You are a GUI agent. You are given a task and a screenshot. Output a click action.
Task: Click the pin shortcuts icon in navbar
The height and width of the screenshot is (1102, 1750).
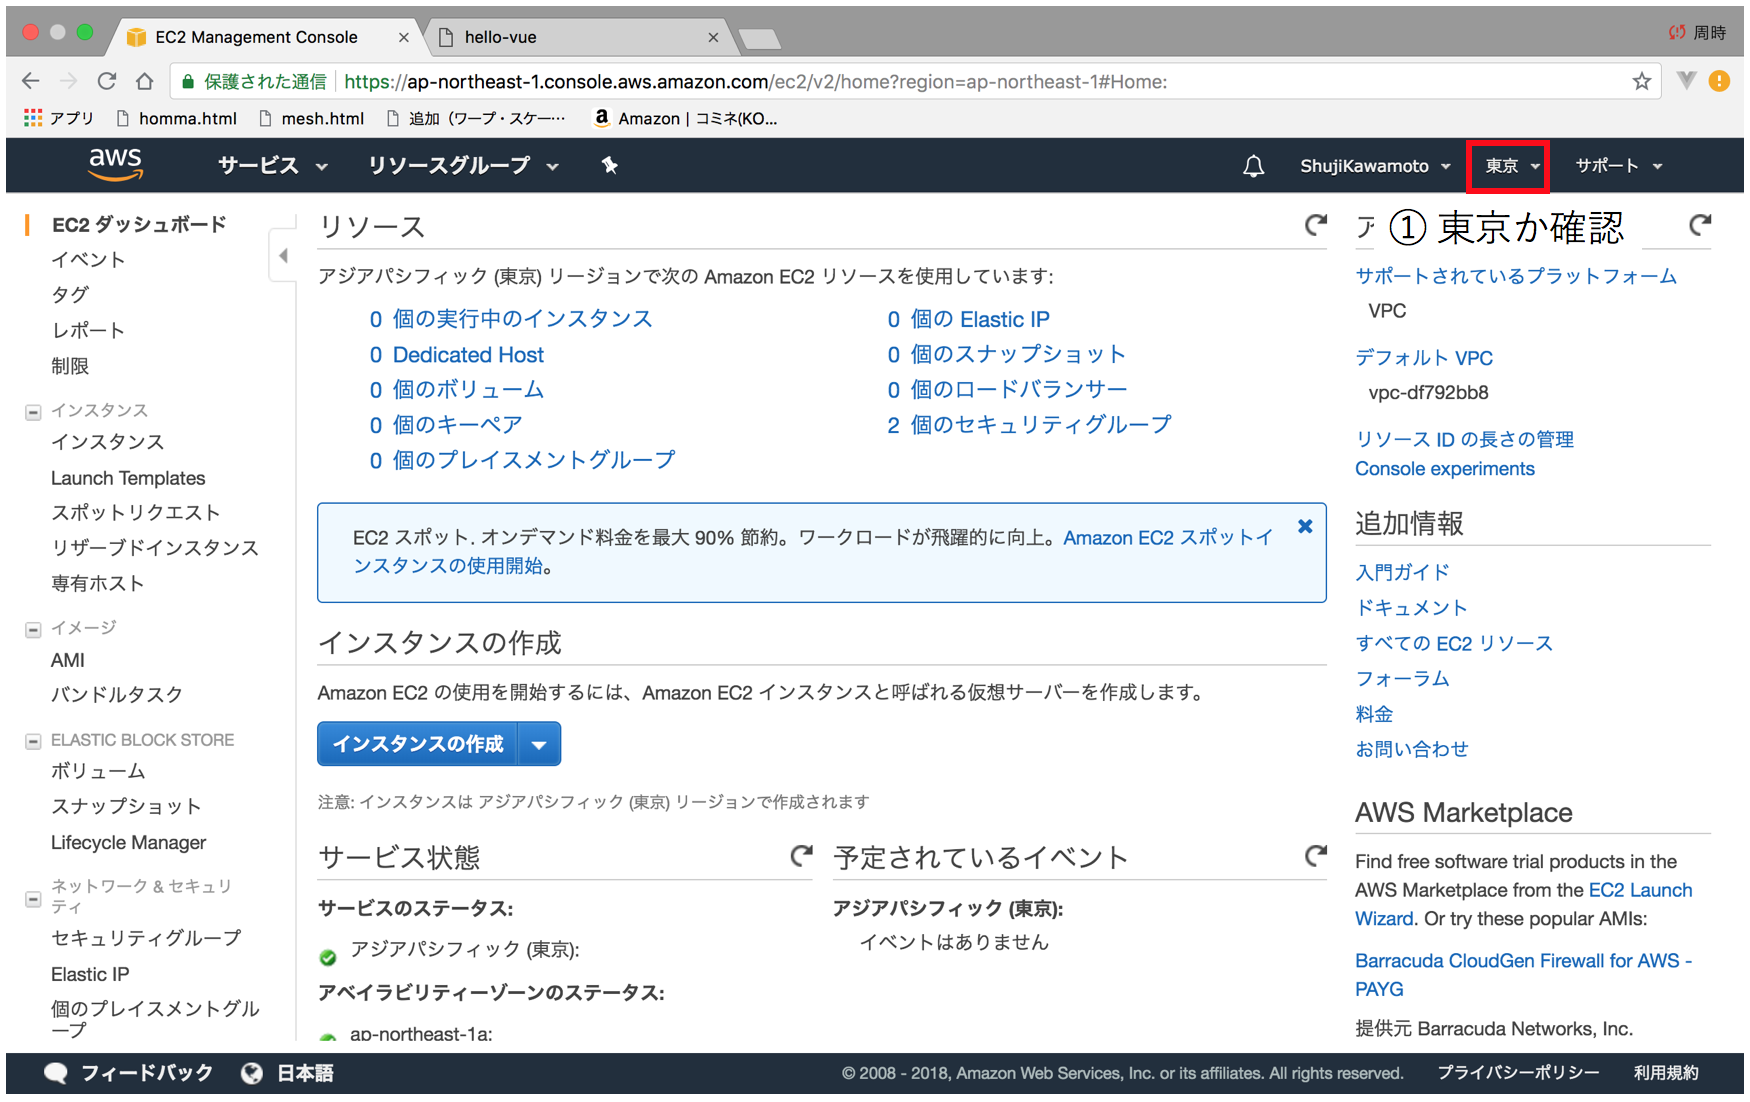pos(609,165)
